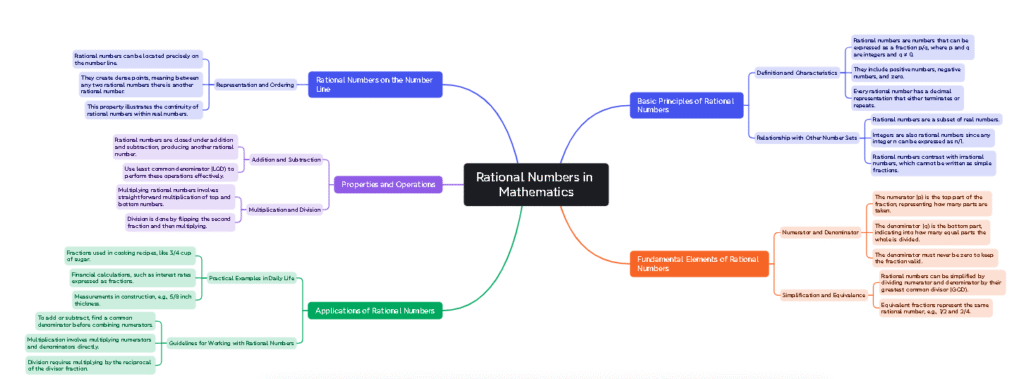Viewport: 1024px width, 379px height.
Task: Click note 'Rational numbers contrast with irrational numbers'
Action: coord(933,163)
